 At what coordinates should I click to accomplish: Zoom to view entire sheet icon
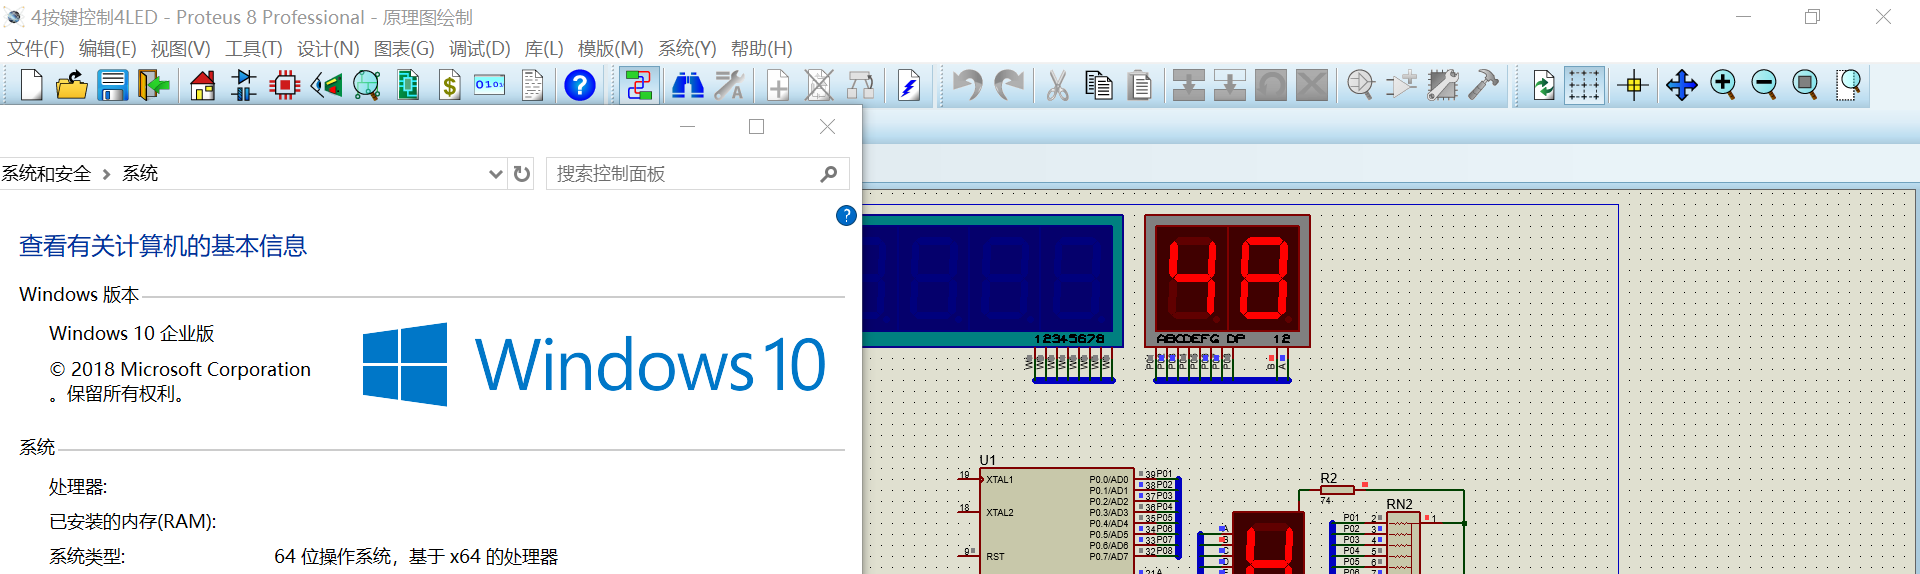[1806, 86]
